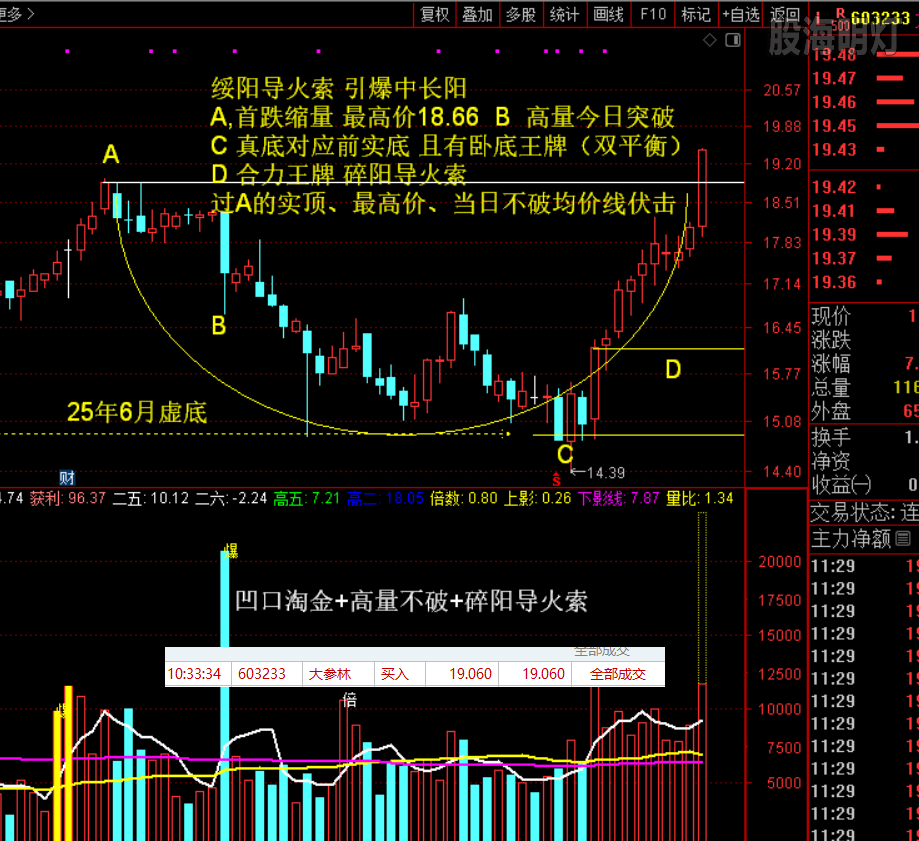The width and height of the screenshot is (919, 841).
Task: Click the 14.39 low price label
Action: click(605, 472)
